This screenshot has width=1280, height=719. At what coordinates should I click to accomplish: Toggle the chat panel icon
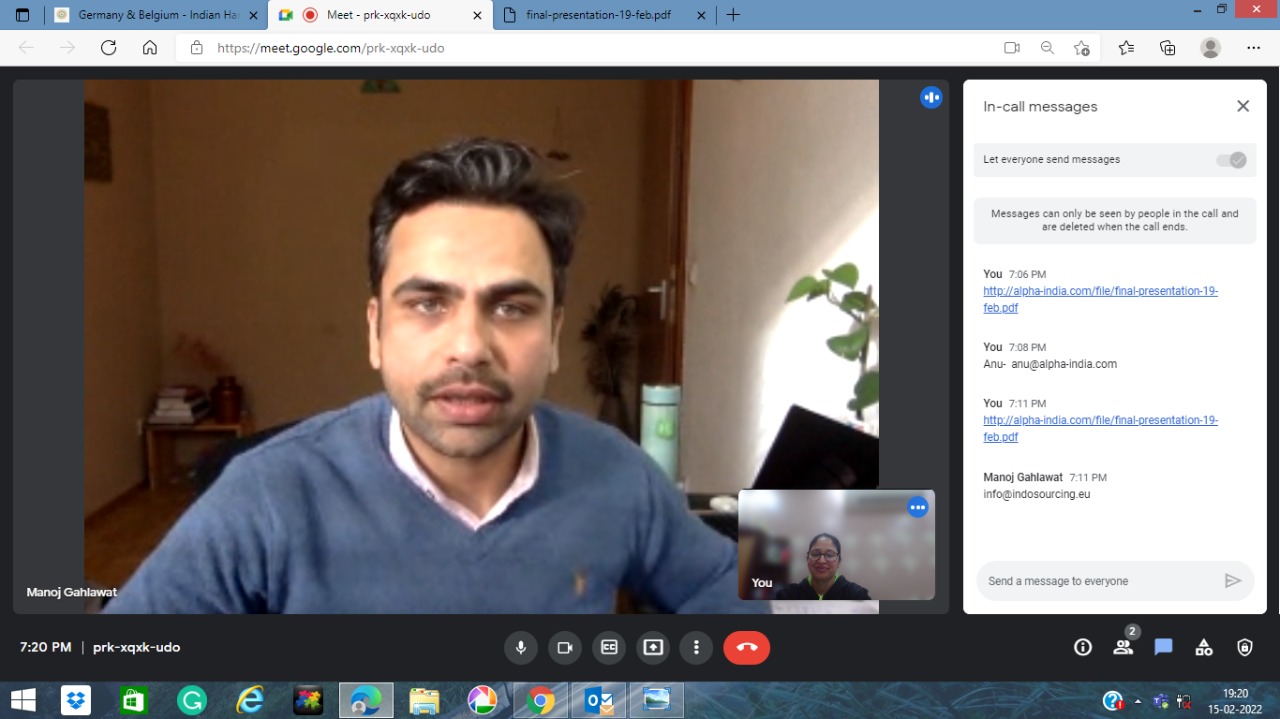click(1163, 647)
